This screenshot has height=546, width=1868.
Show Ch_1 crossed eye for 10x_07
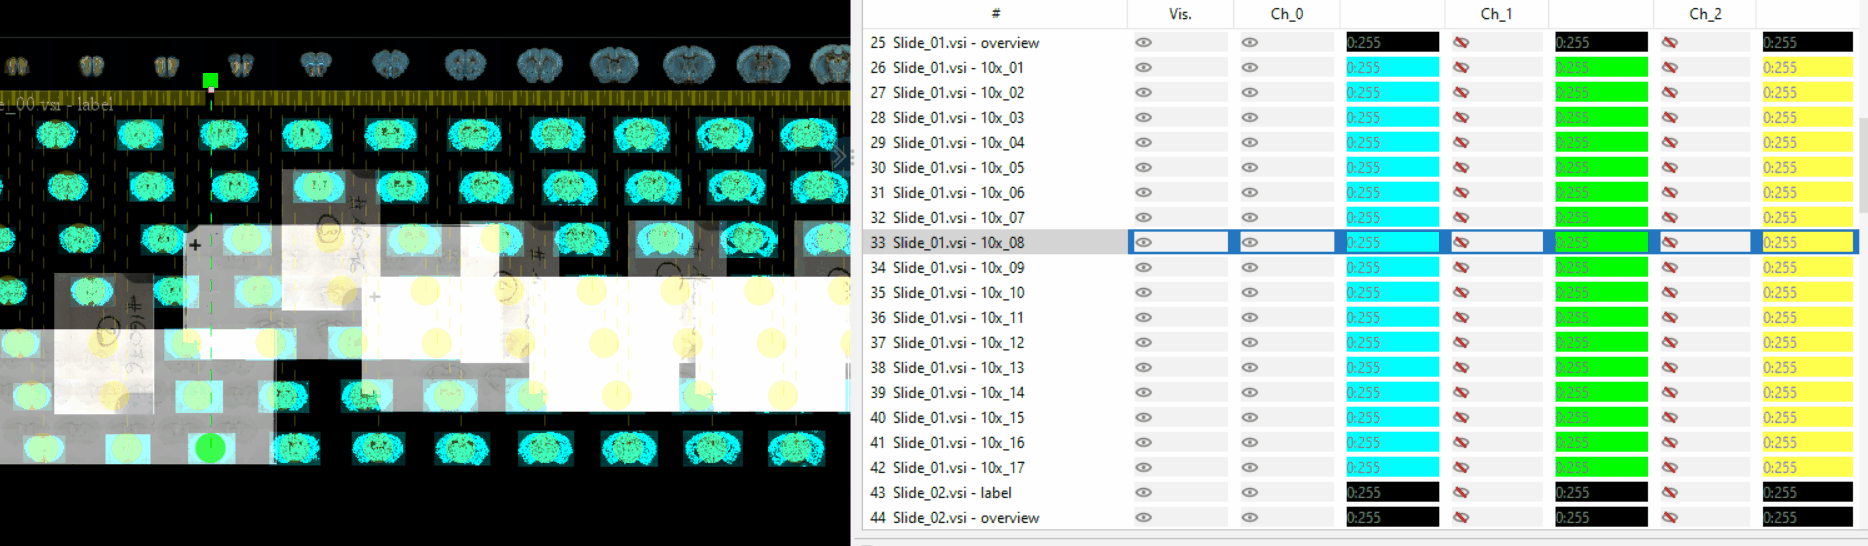pyautogui.click(x=1461, y=217)
